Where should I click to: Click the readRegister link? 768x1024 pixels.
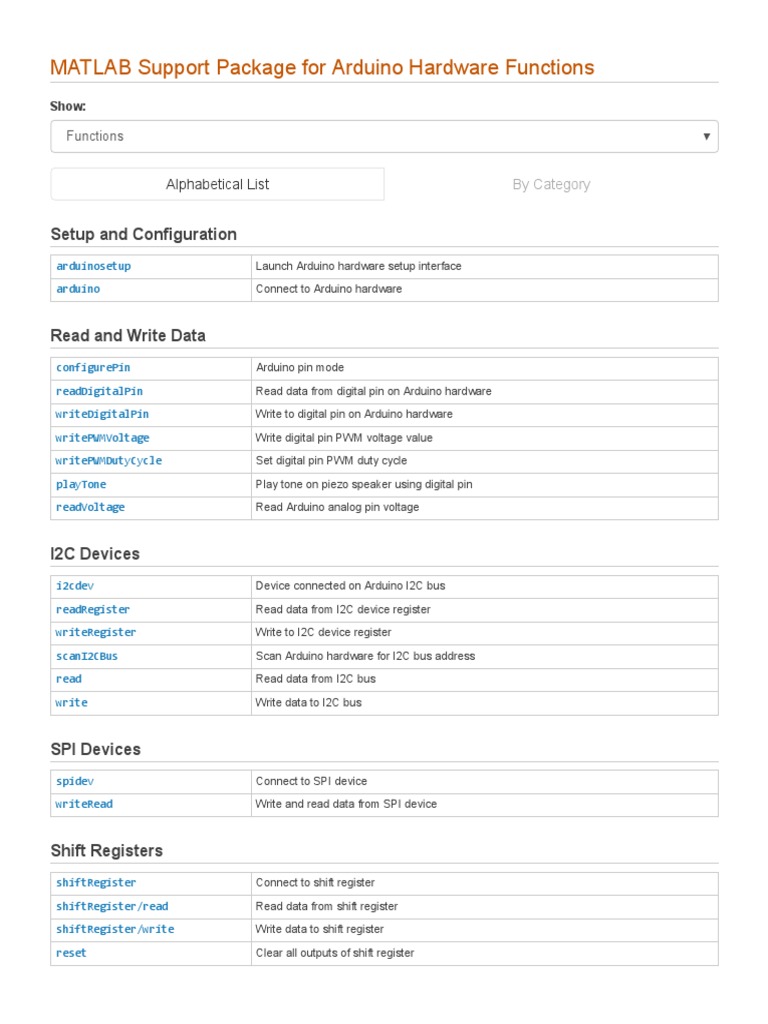(x=93, y=609)
